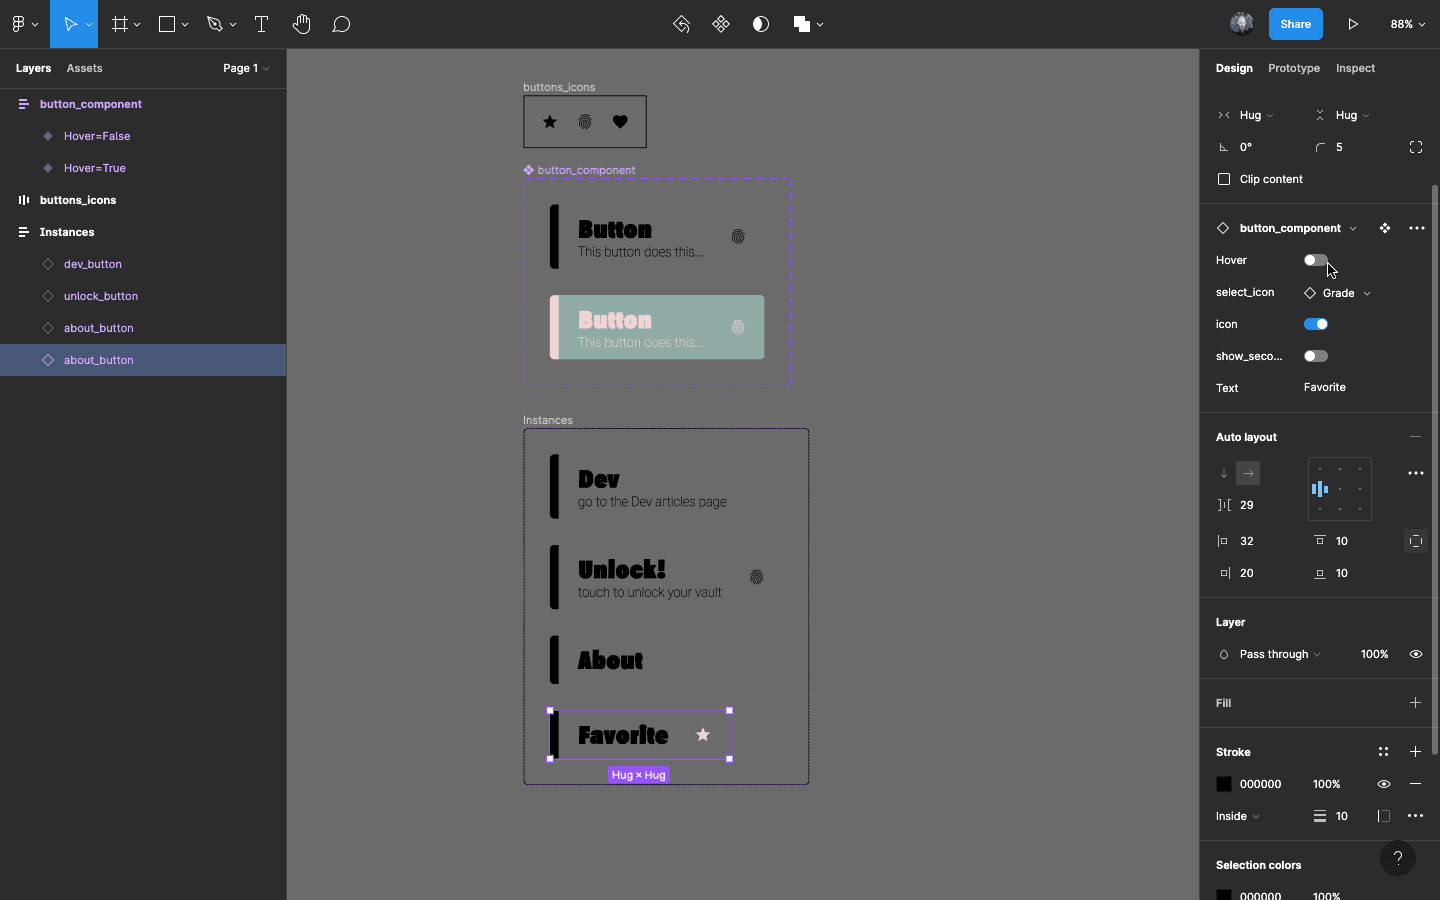The width and height of the screenshot is (1440, 900).
Task: Set auto layout direction to vertical
Action: tap(1224, 473)
